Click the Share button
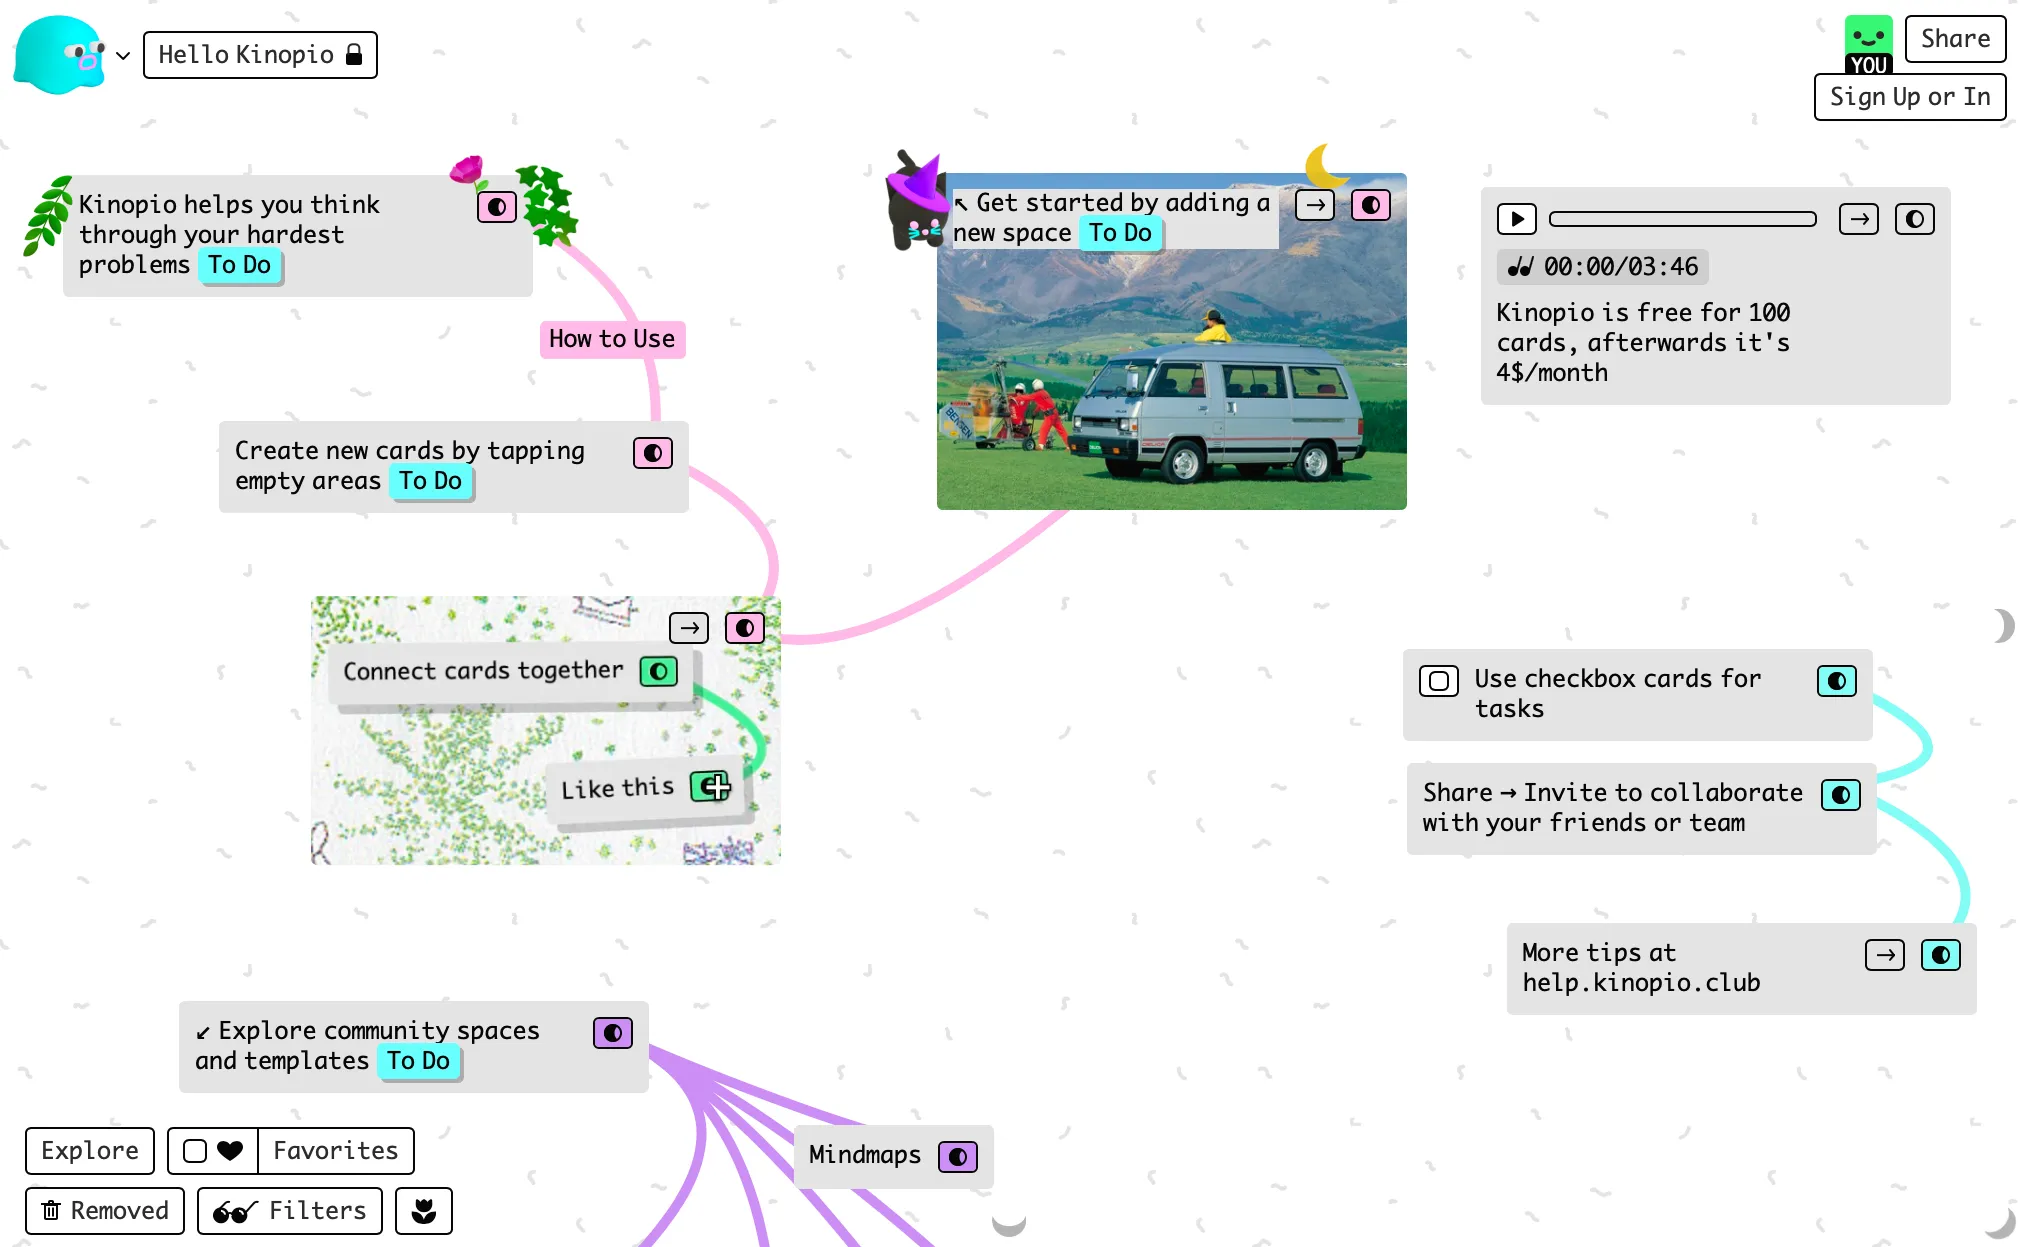The height and width of the screenshot is (1247, 2019). (1954, 38)
